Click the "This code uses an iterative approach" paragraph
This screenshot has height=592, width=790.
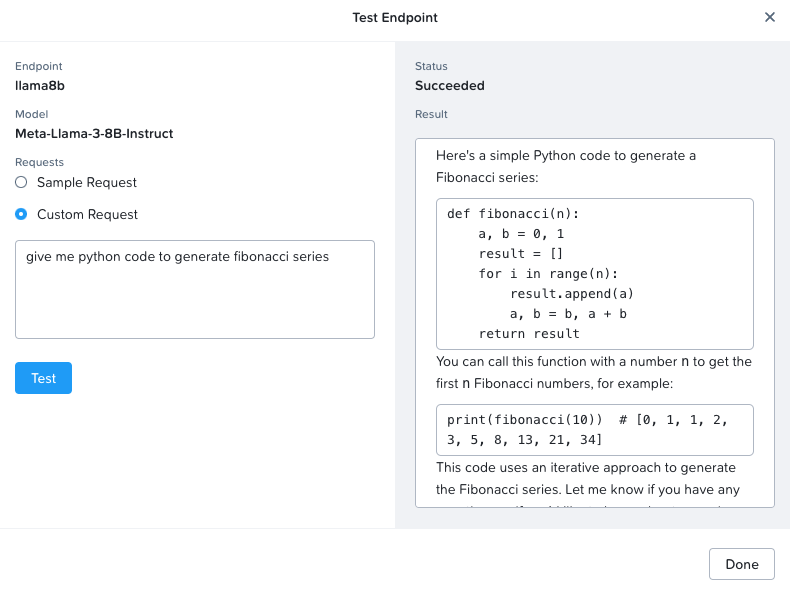pos(585,477)
